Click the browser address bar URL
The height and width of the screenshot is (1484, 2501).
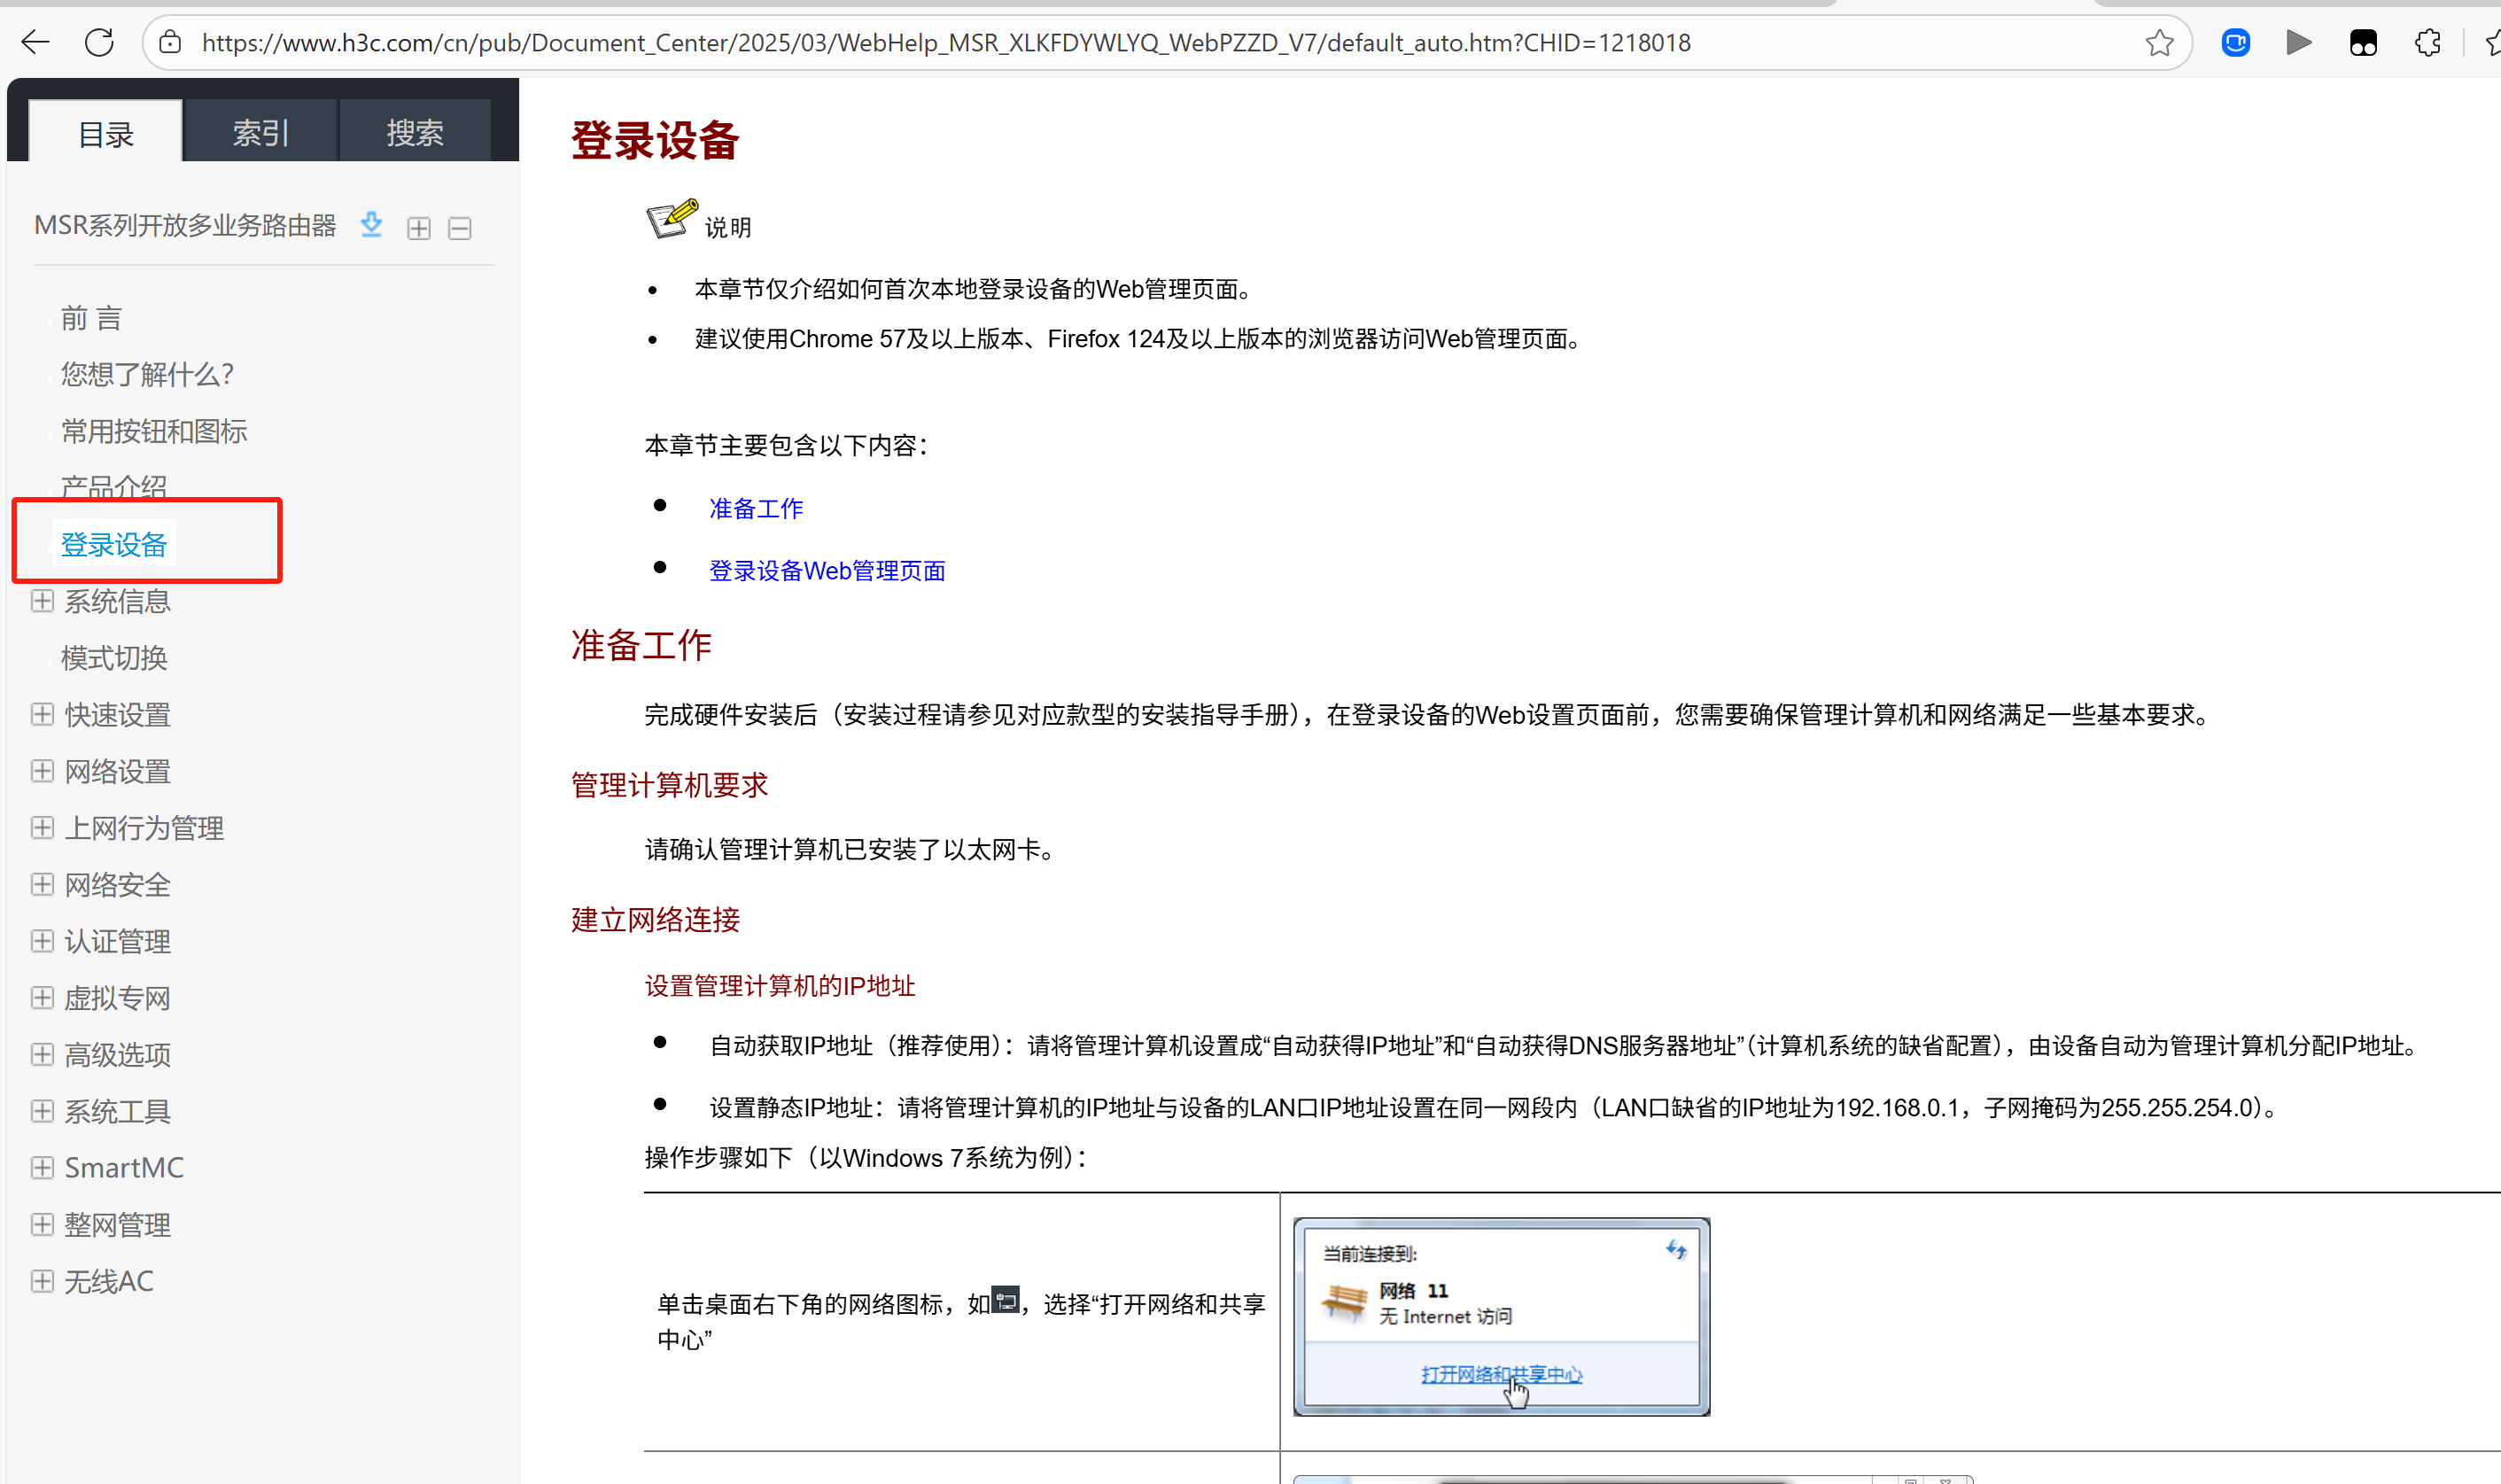(x=945, y=42)
